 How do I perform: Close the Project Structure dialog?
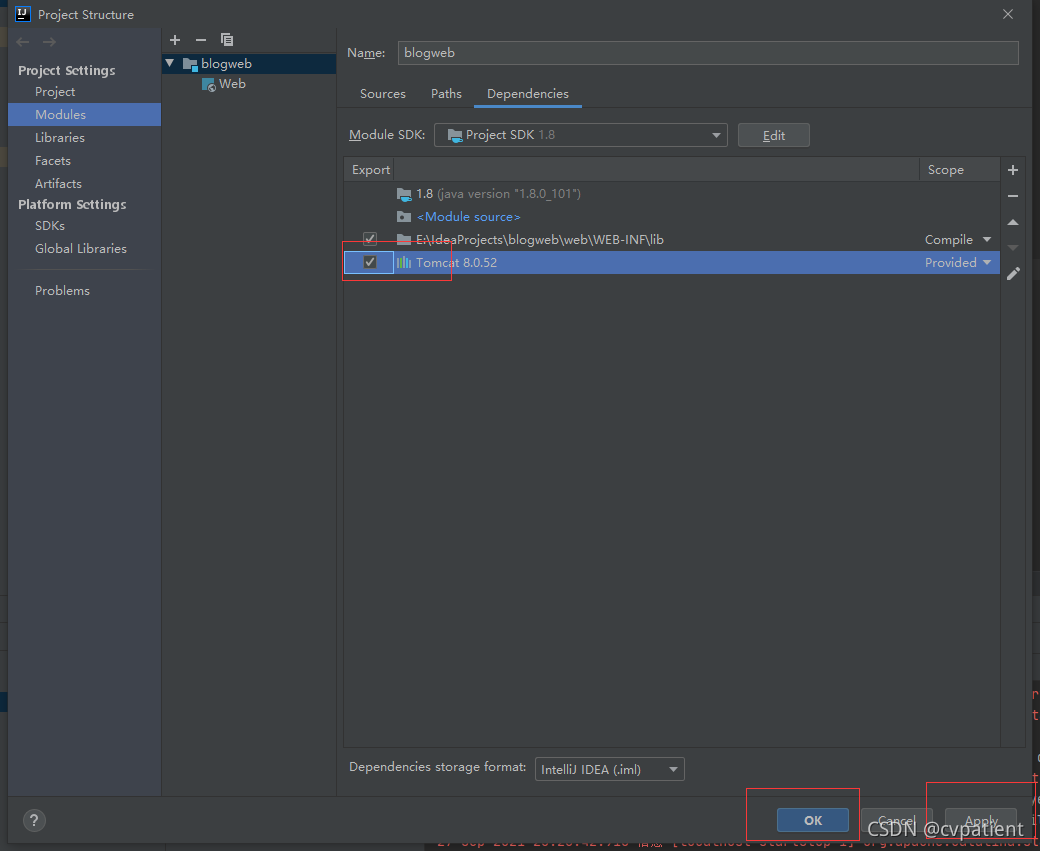click(1008, 14)
